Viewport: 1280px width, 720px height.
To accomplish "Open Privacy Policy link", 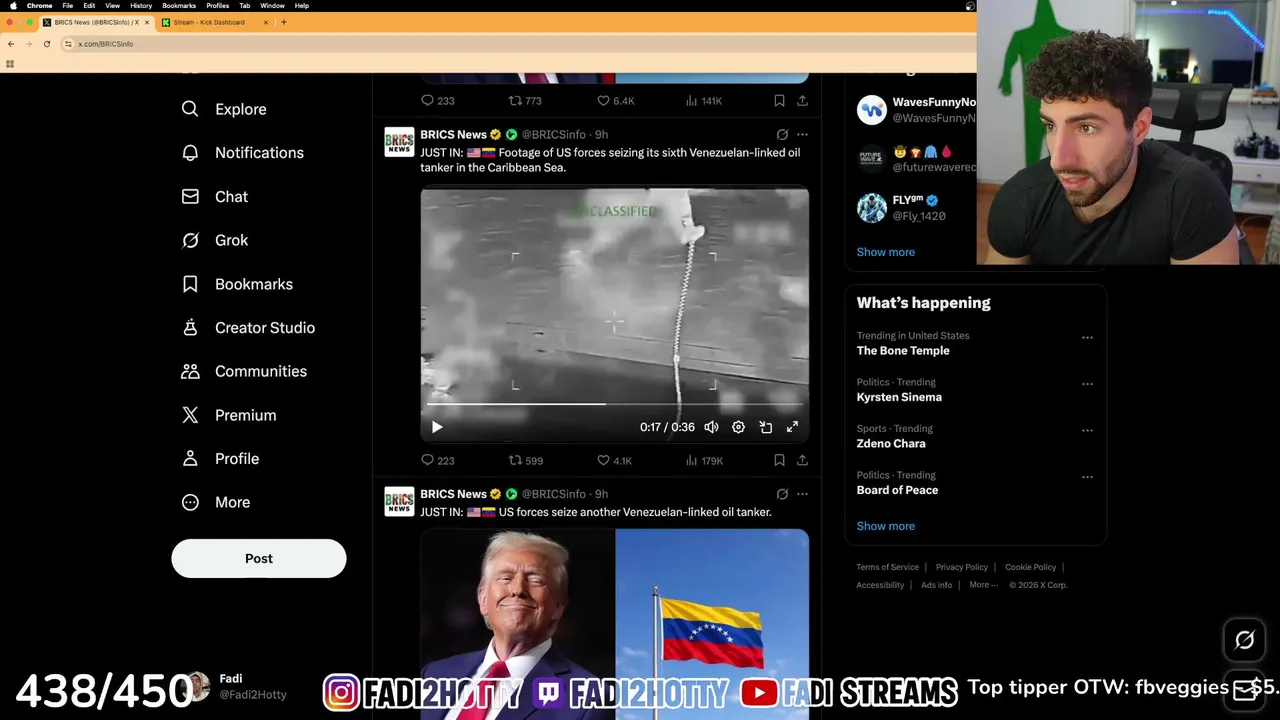I will tap(961, 567).
